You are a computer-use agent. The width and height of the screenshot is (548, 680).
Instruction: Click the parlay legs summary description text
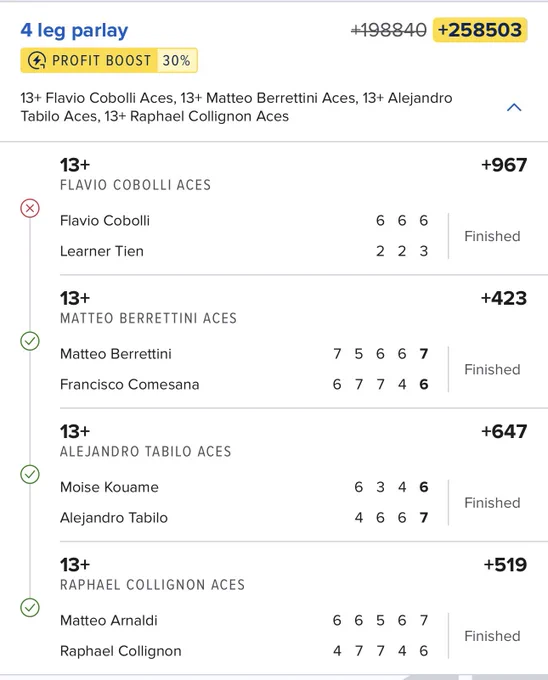(236, 107)
